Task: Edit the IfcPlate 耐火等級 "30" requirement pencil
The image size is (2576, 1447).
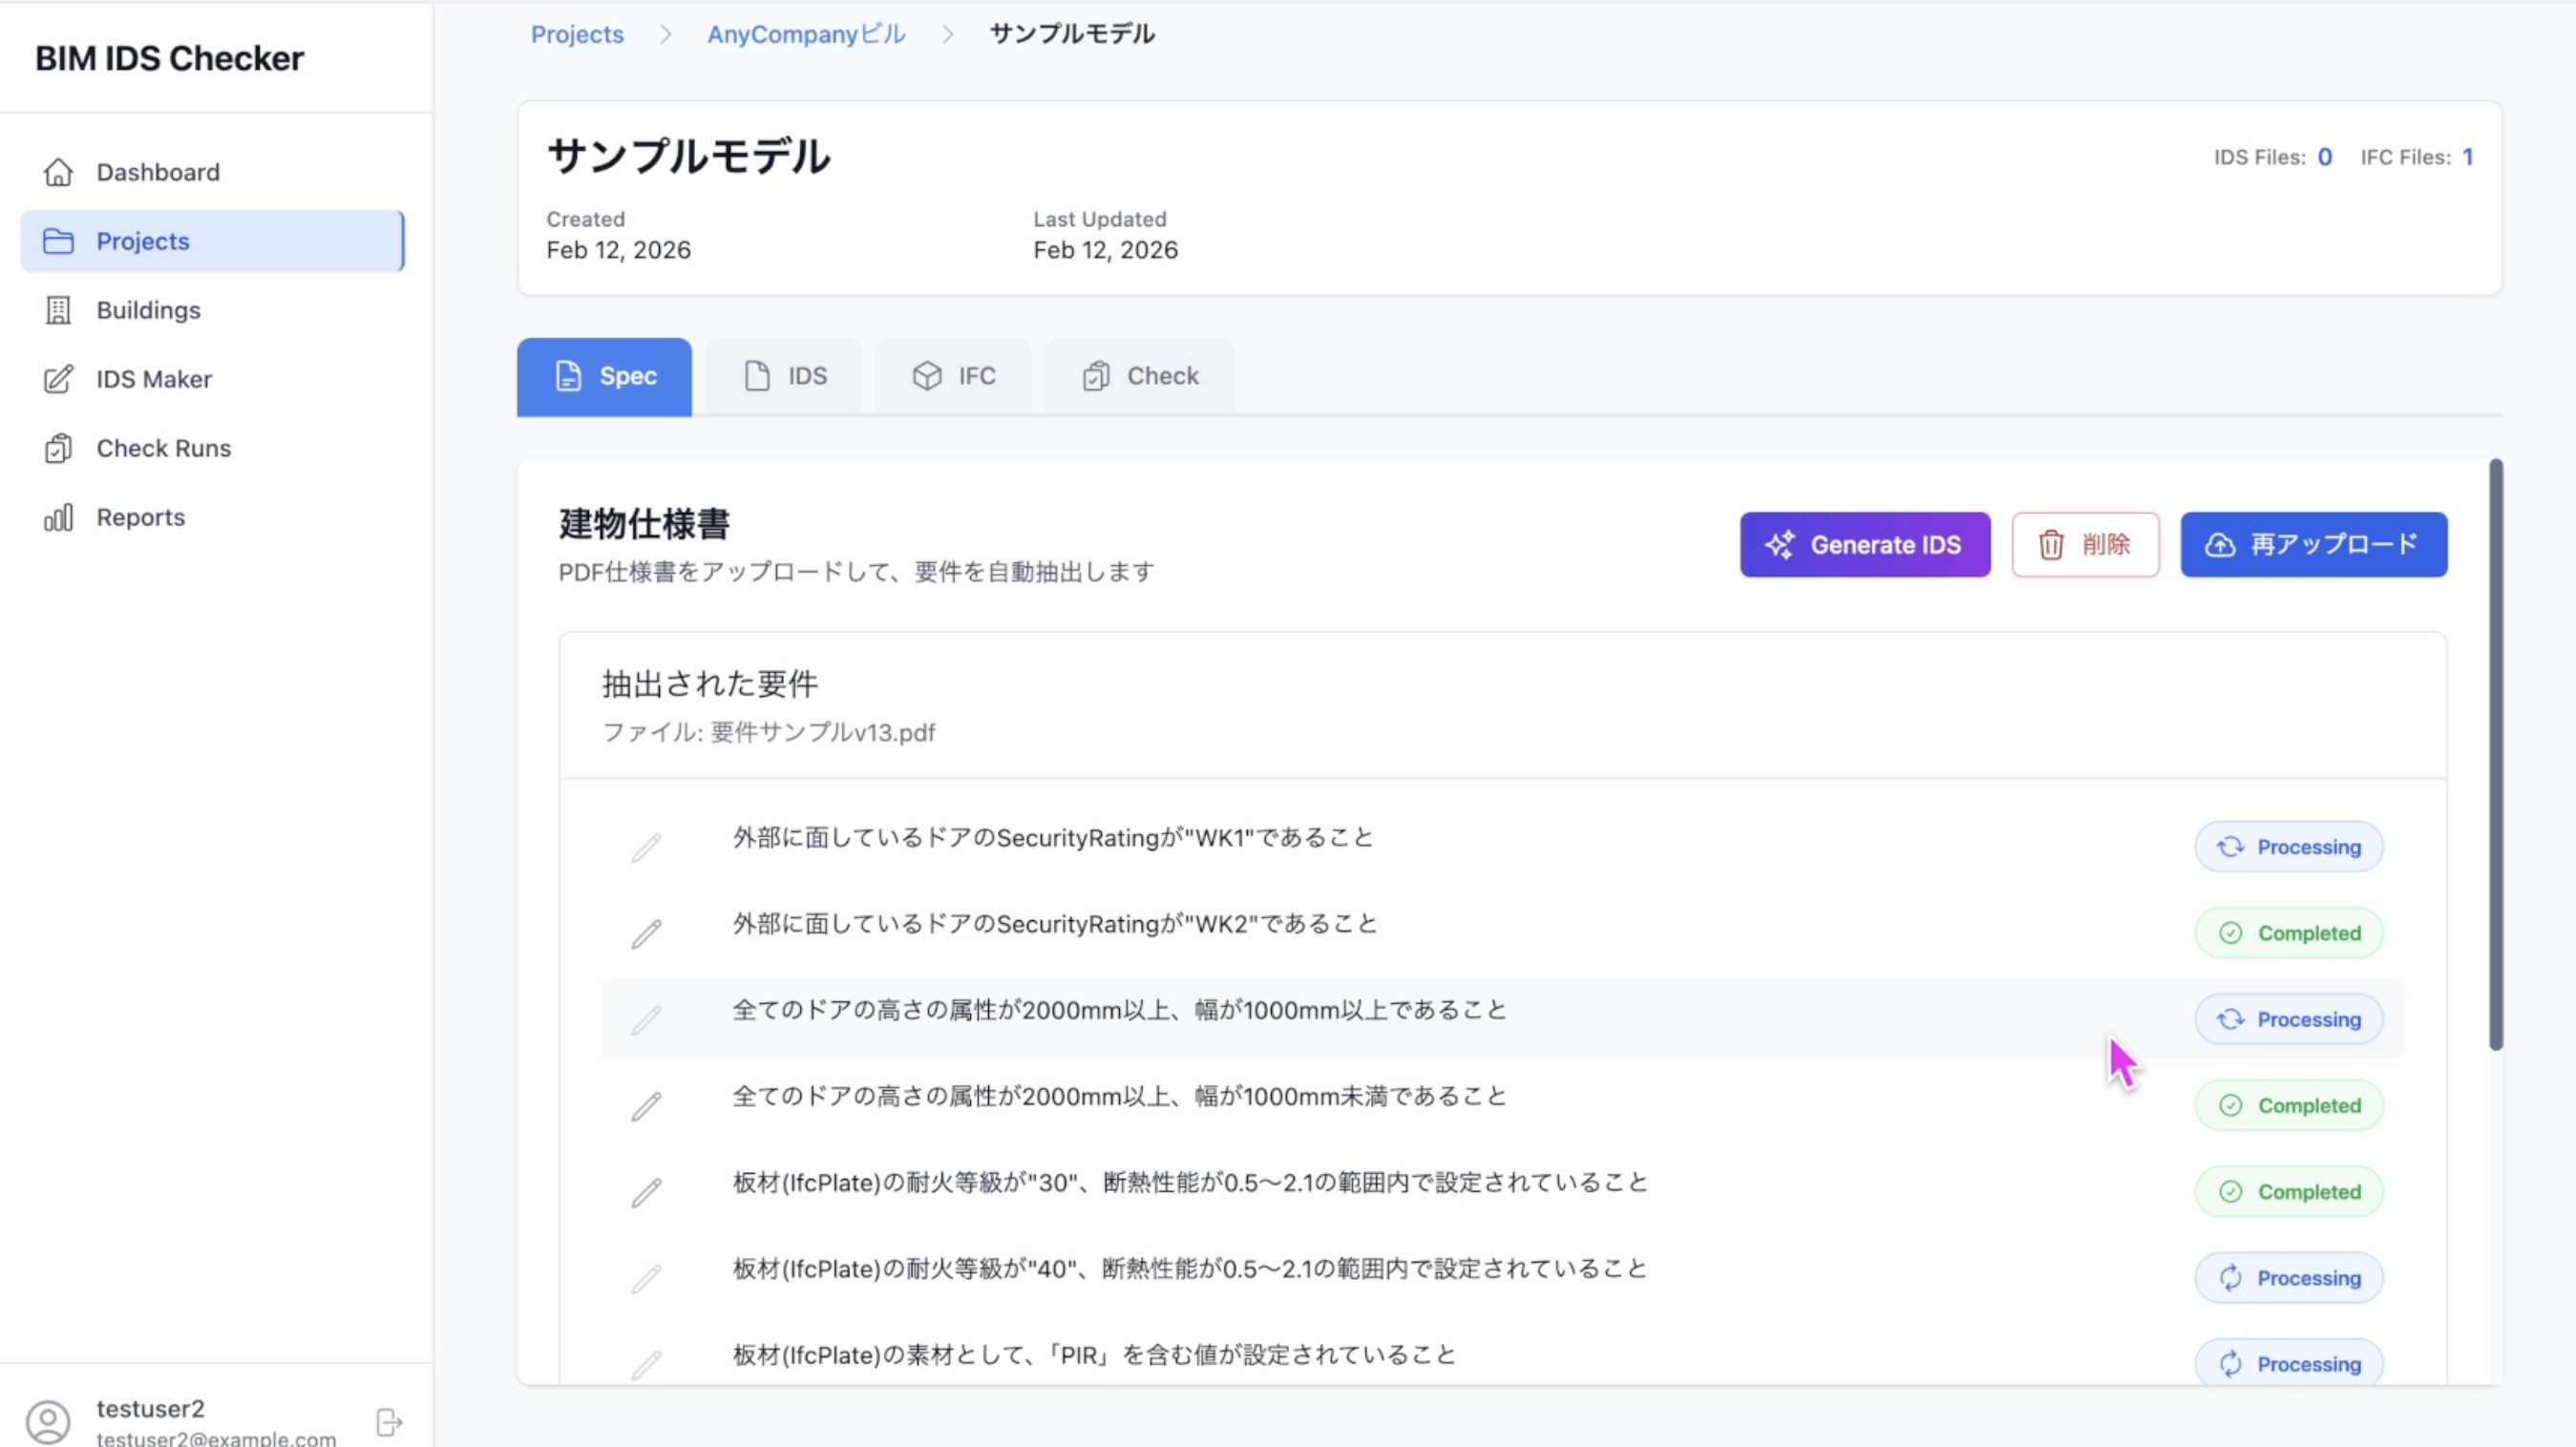Action: 646,1192
